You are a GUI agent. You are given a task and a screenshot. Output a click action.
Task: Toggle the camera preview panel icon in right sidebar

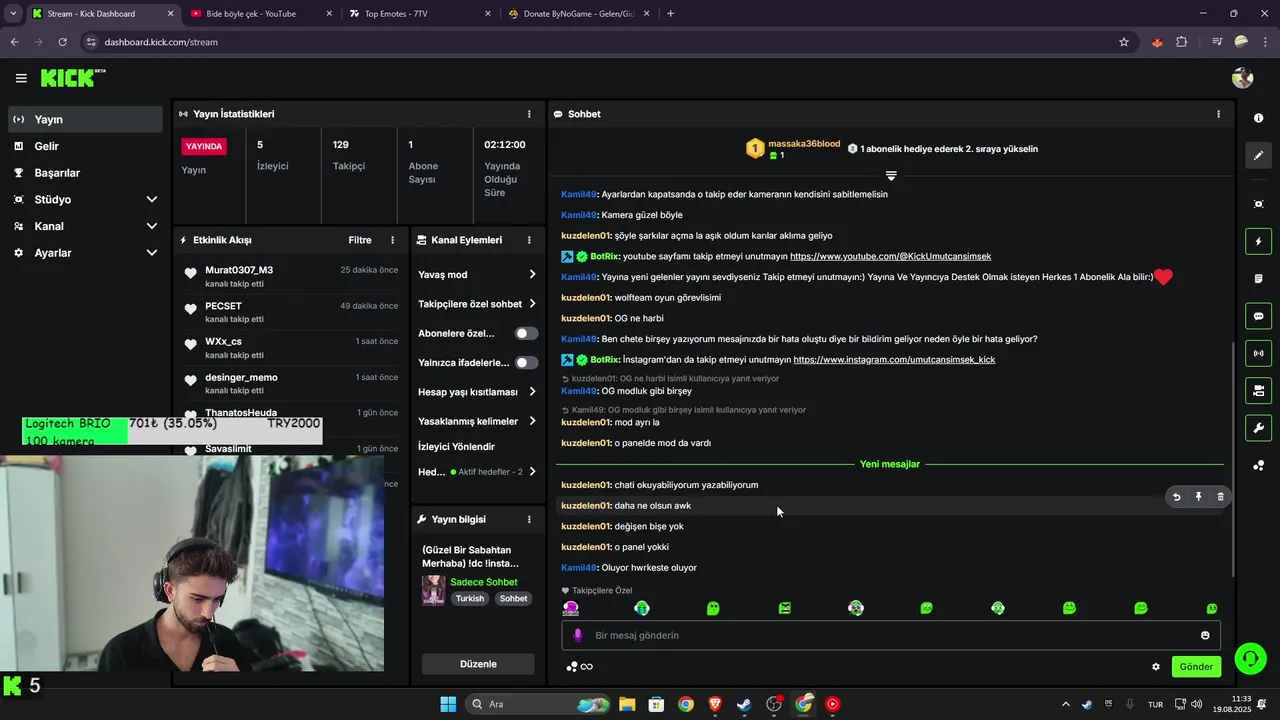1258,390
